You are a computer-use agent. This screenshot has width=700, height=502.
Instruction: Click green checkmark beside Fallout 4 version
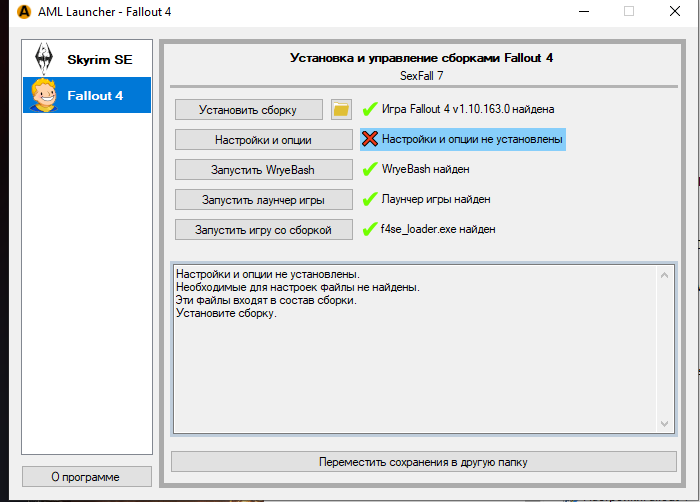(x=370, y=109)
